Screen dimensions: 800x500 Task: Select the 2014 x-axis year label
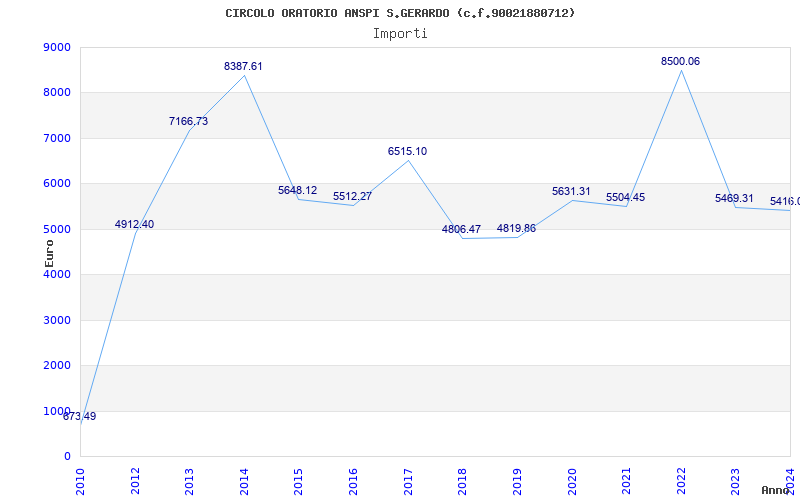tap(244, 482)
